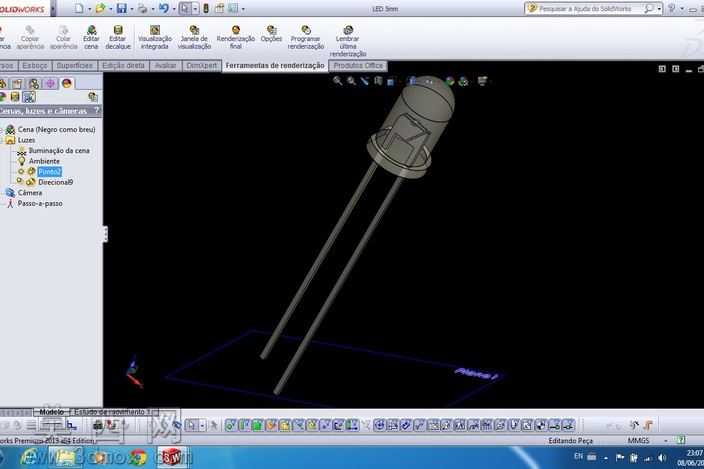The width and height of the screenshot is (704, 469).
Task: Click the Undo arrow icon
Action: tap(164, 8)
